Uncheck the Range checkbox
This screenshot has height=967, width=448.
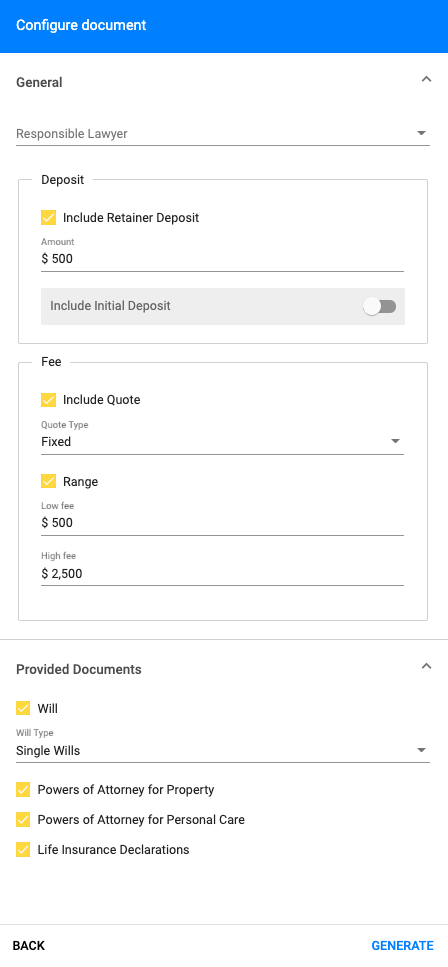[x=49, y=482]
